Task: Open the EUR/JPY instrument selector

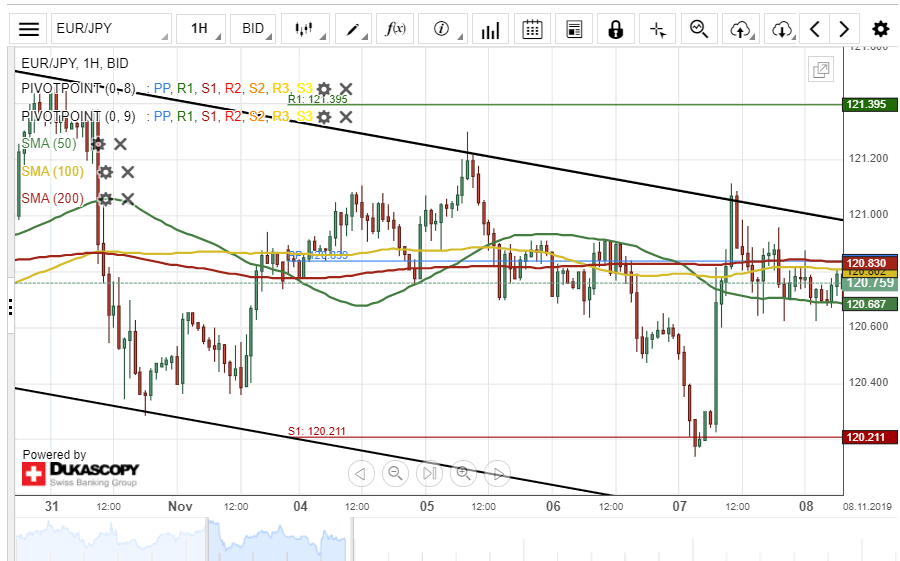Action: (111, 29)
